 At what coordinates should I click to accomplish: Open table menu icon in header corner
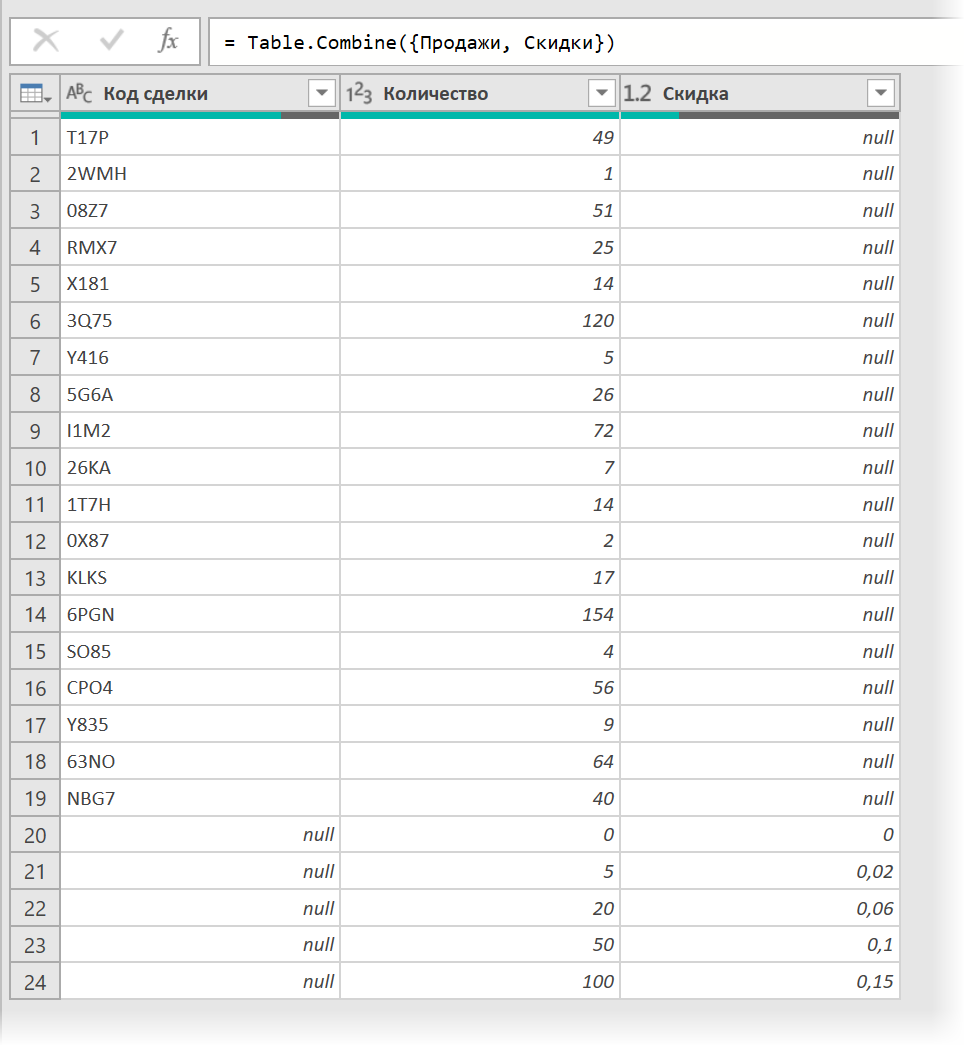pyautogui.click(x=35, y=93)
